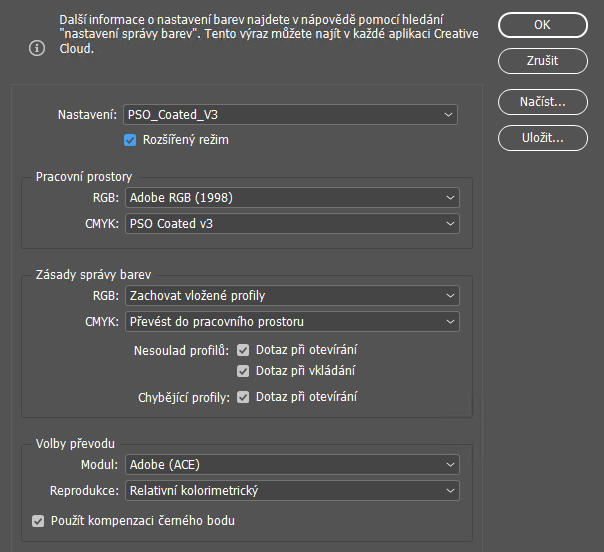
Task: Click OK to confirm color settings
Action: 542,24
